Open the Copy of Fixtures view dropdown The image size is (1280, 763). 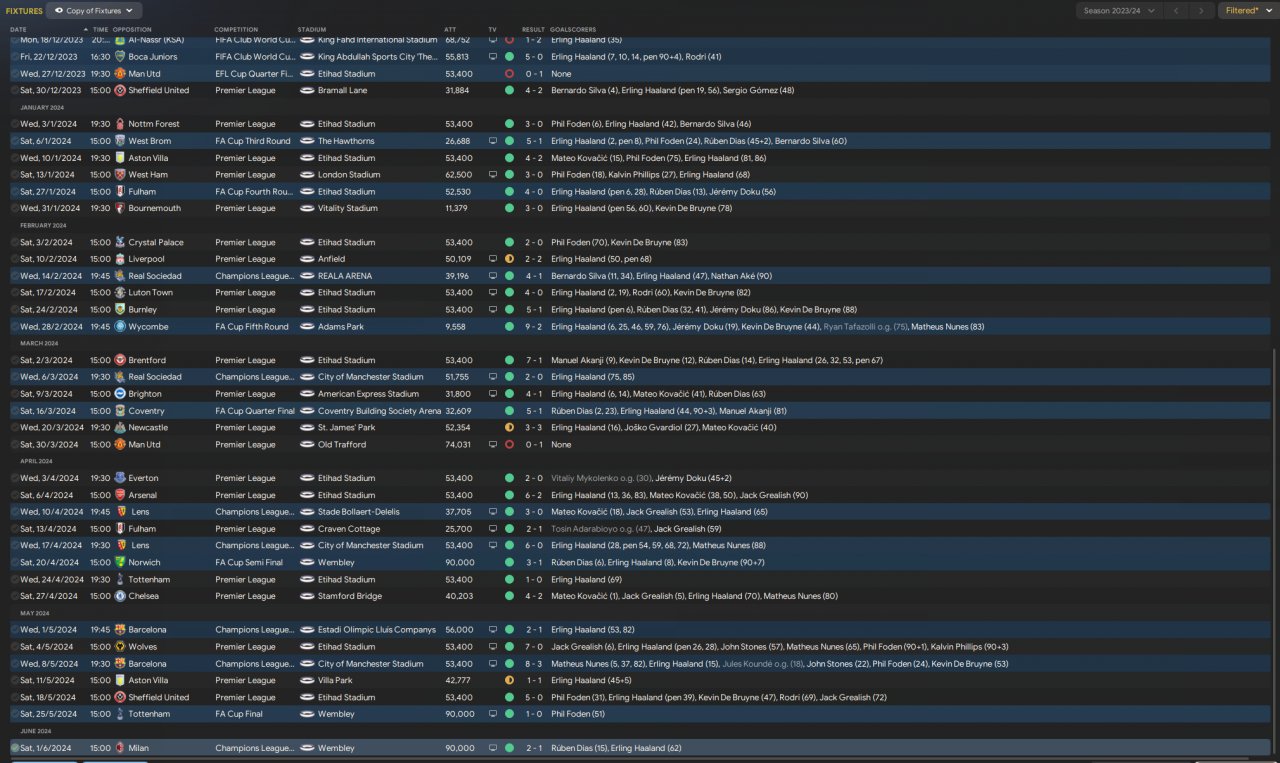(x=95, y=11)
